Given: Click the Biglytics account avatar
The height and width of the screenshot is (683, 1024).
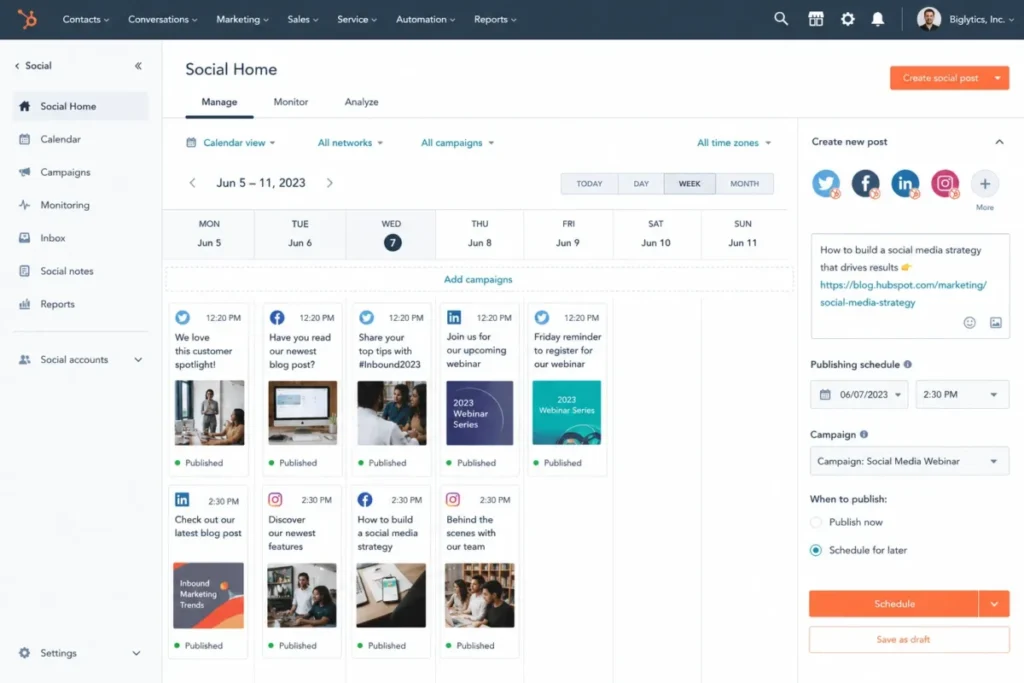Looking at the screenshot, I should [x=928, y=19].
